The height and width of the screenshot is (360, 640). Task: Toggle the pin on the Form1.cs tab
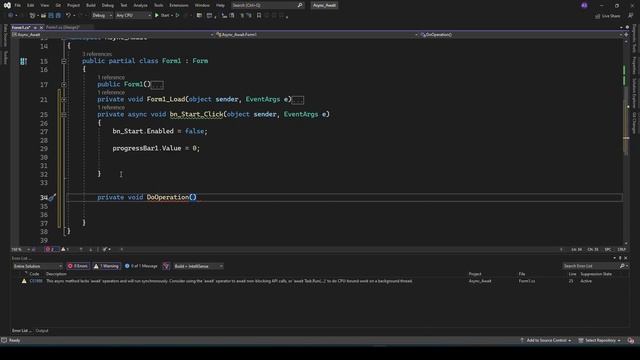36,27
